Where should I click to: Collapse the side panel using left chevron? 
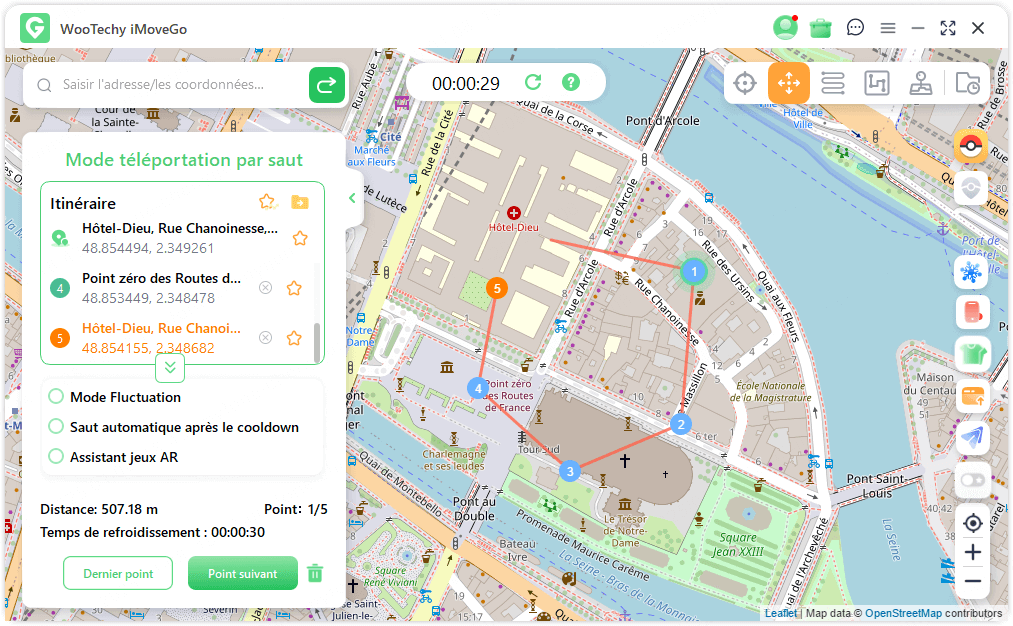352,198
